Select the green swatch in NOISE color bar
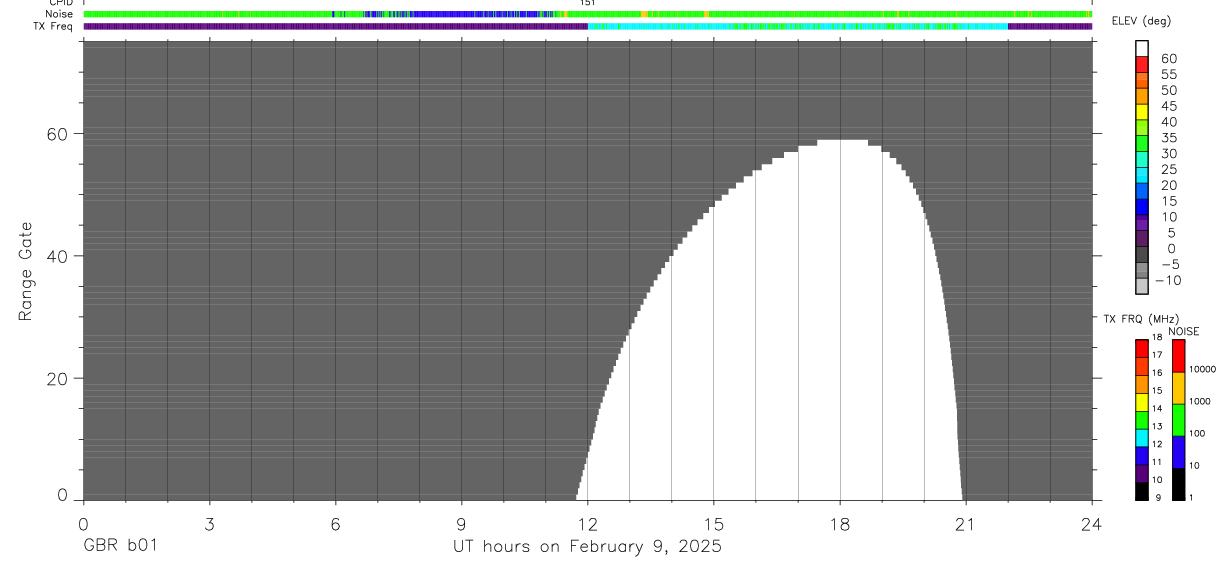This screenshot has width=1228, height=567. (x=1178, y=420)
